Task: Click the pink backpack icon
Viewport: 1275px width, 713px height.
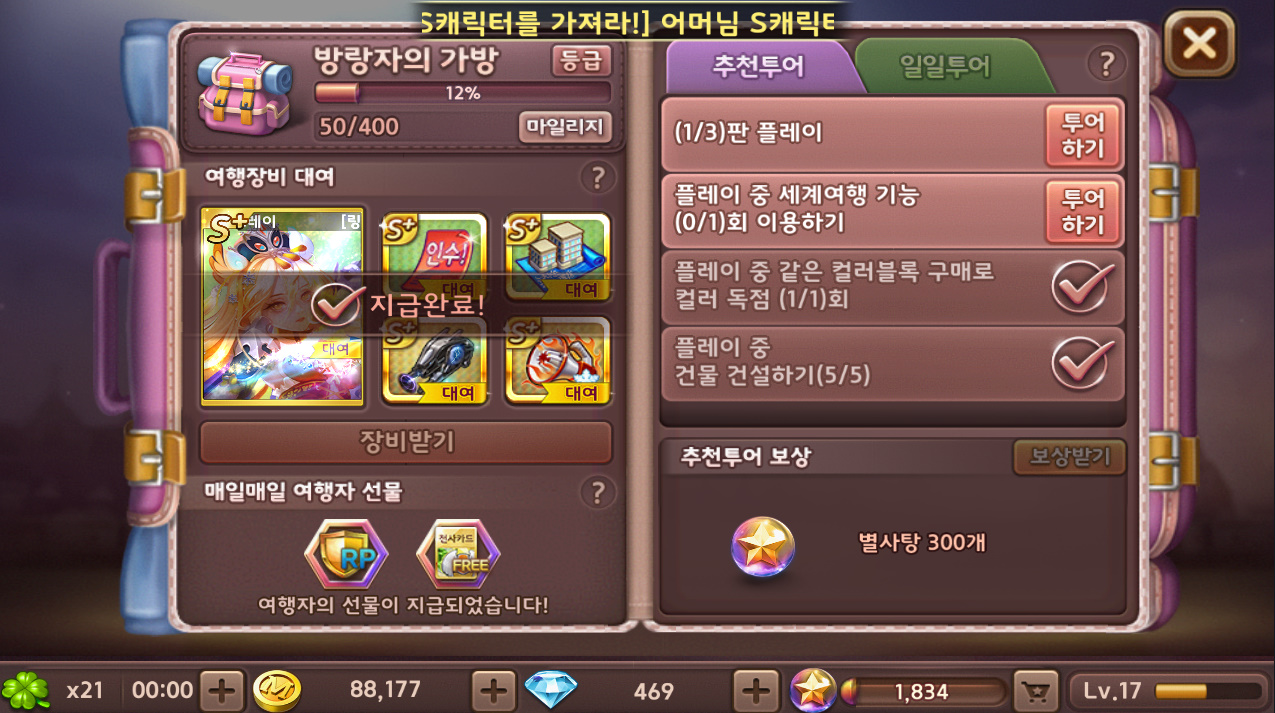Action: click(x=243, y=91)
